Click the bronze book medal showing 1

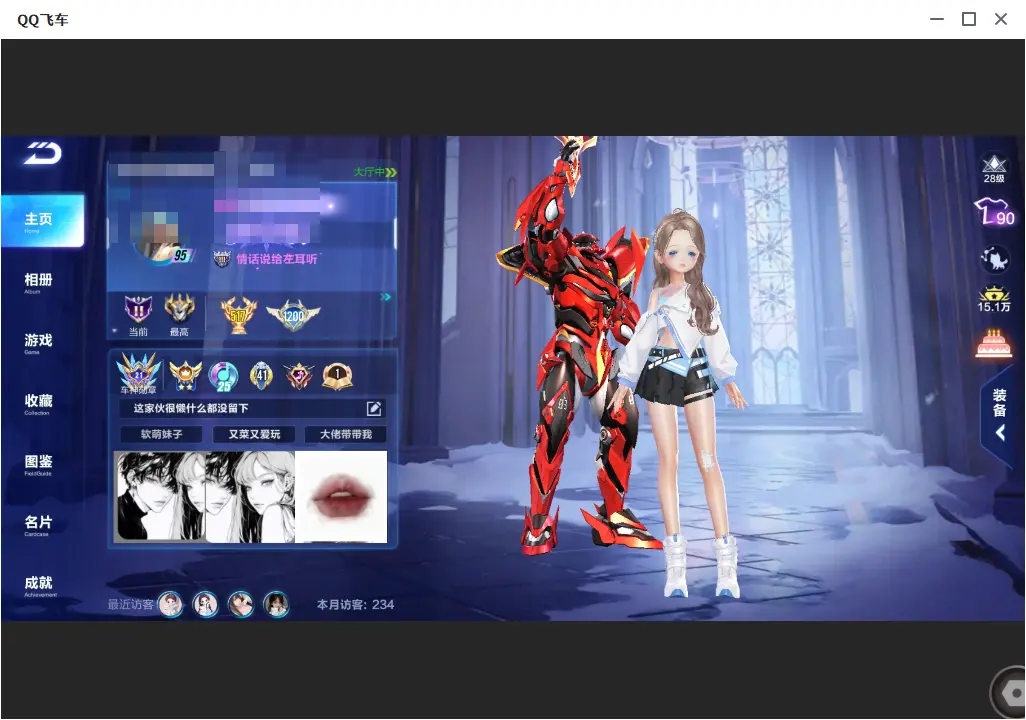pyautogui.click(x=338, y=376)
